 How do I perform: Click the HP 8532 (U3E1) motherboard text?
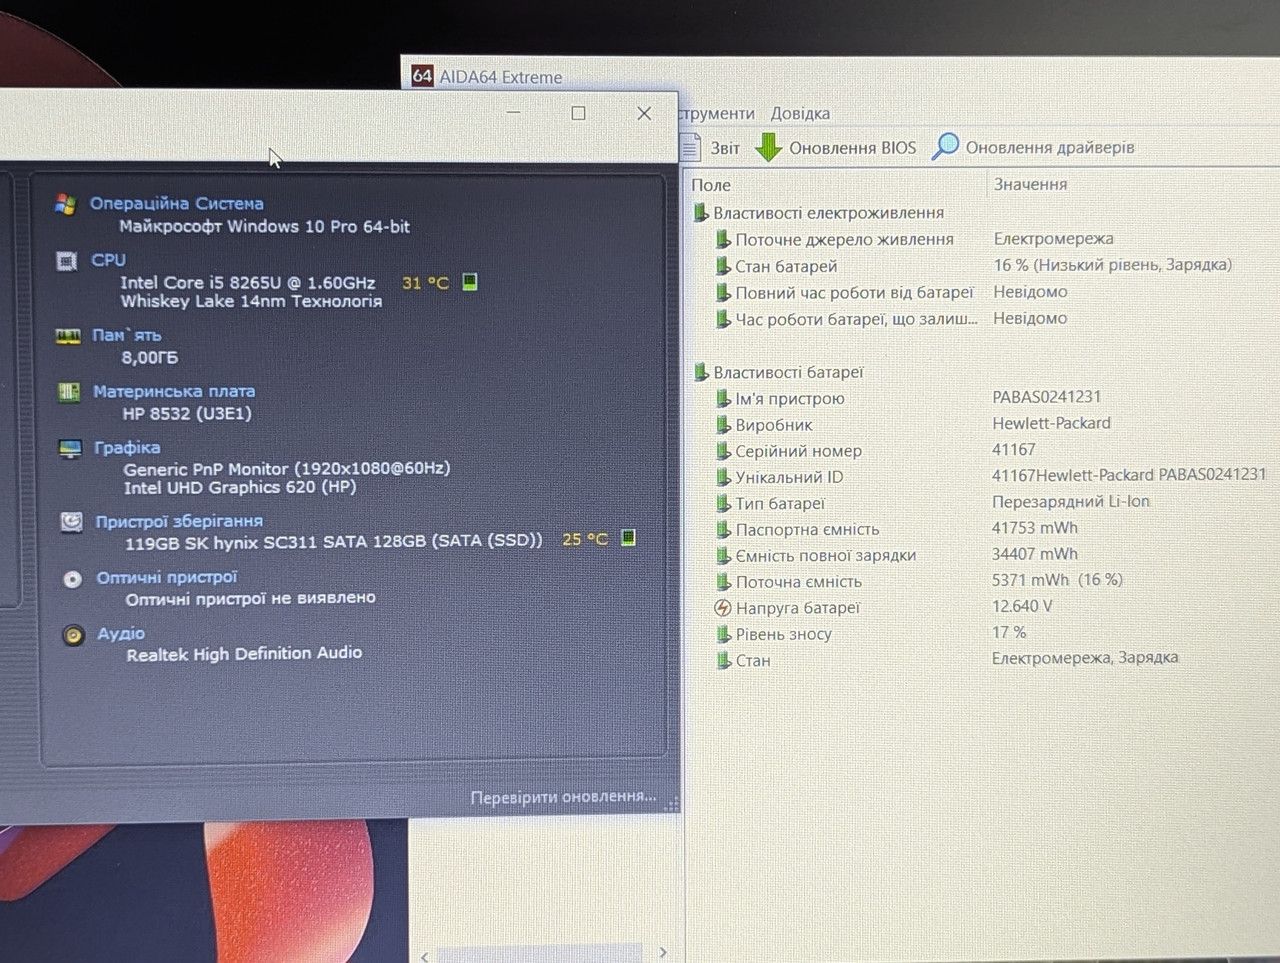coord(187,413)
